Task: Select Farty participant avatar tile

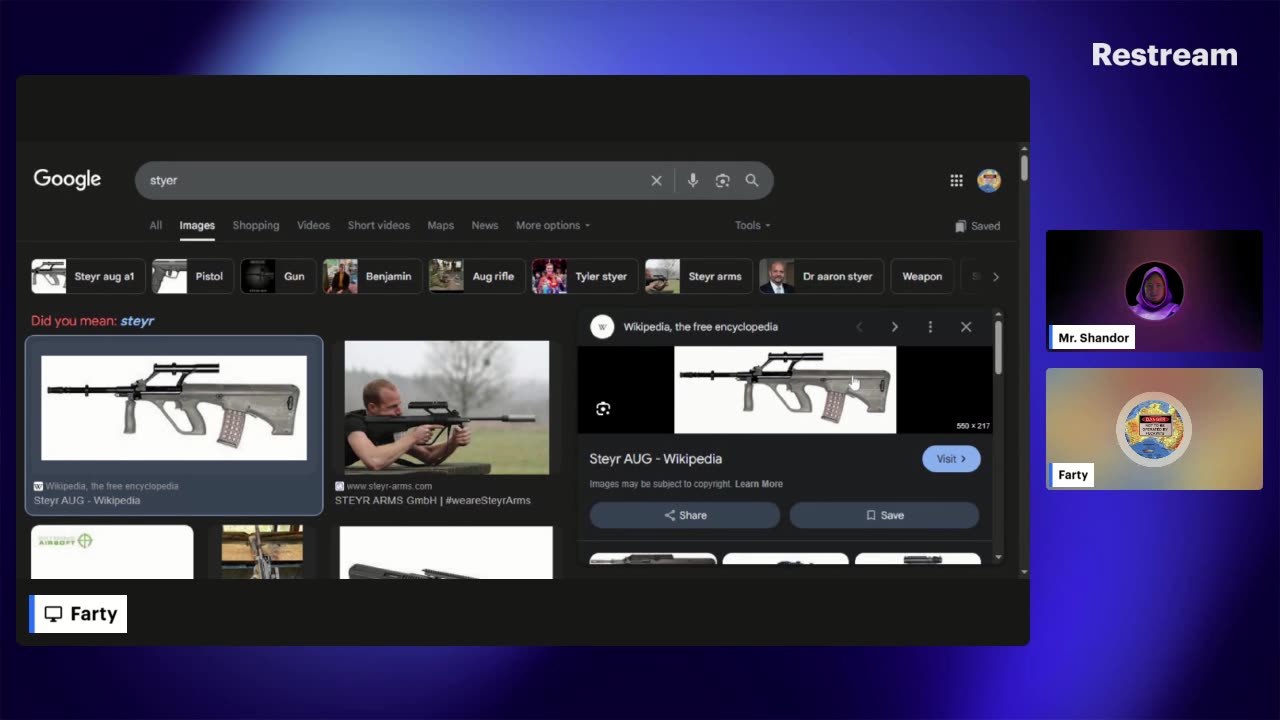Action: [1154, 429]
